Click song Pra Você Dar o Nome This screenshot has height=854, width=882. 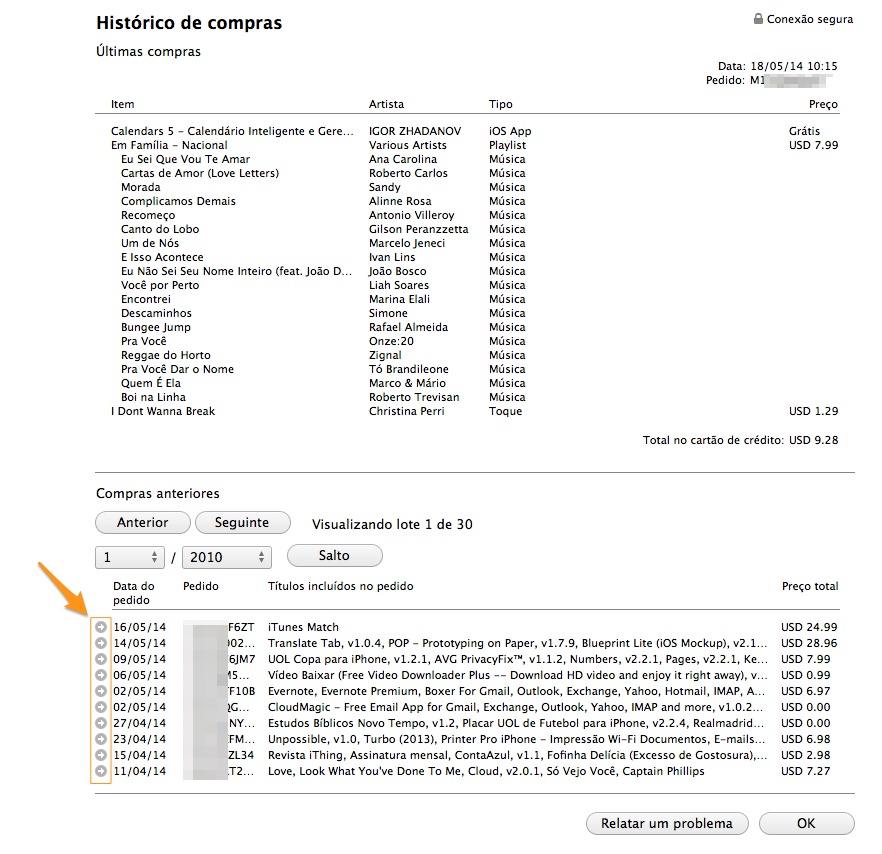177,369
